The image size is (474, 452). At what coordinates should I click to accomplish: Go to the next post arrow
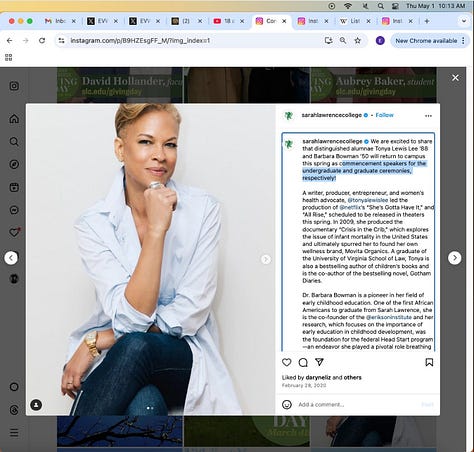click(455, 258)
